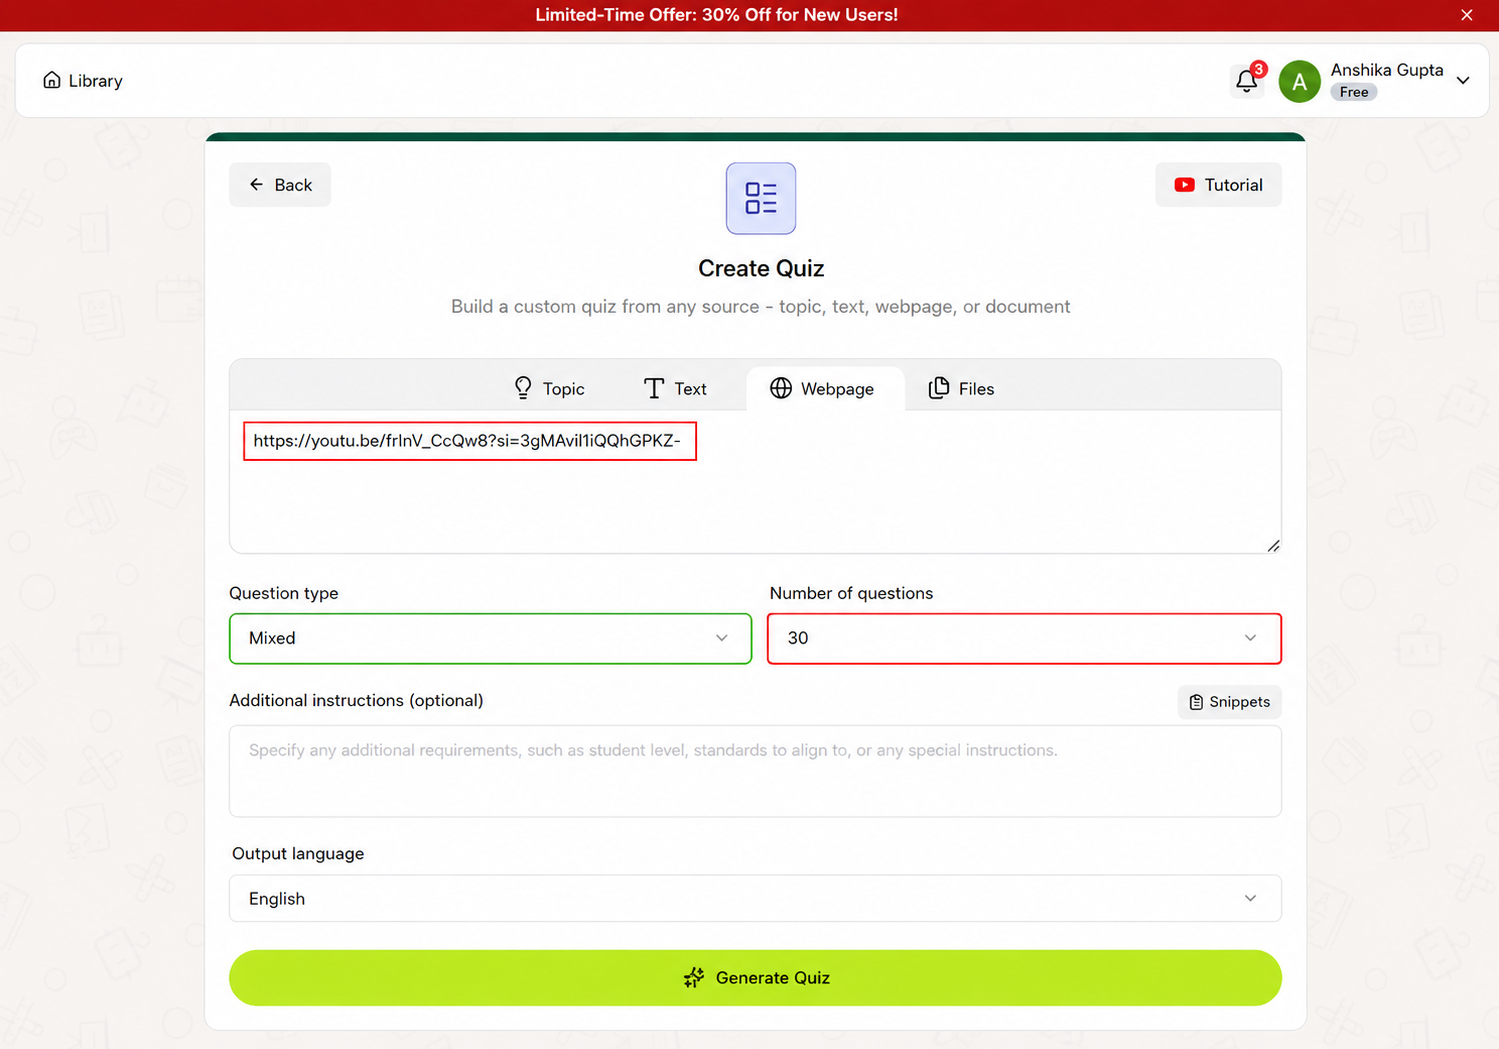Screen dimensions: 1499x1049
Task: Expand the Number of questions dropdown
Action: tap(1024, 638)
